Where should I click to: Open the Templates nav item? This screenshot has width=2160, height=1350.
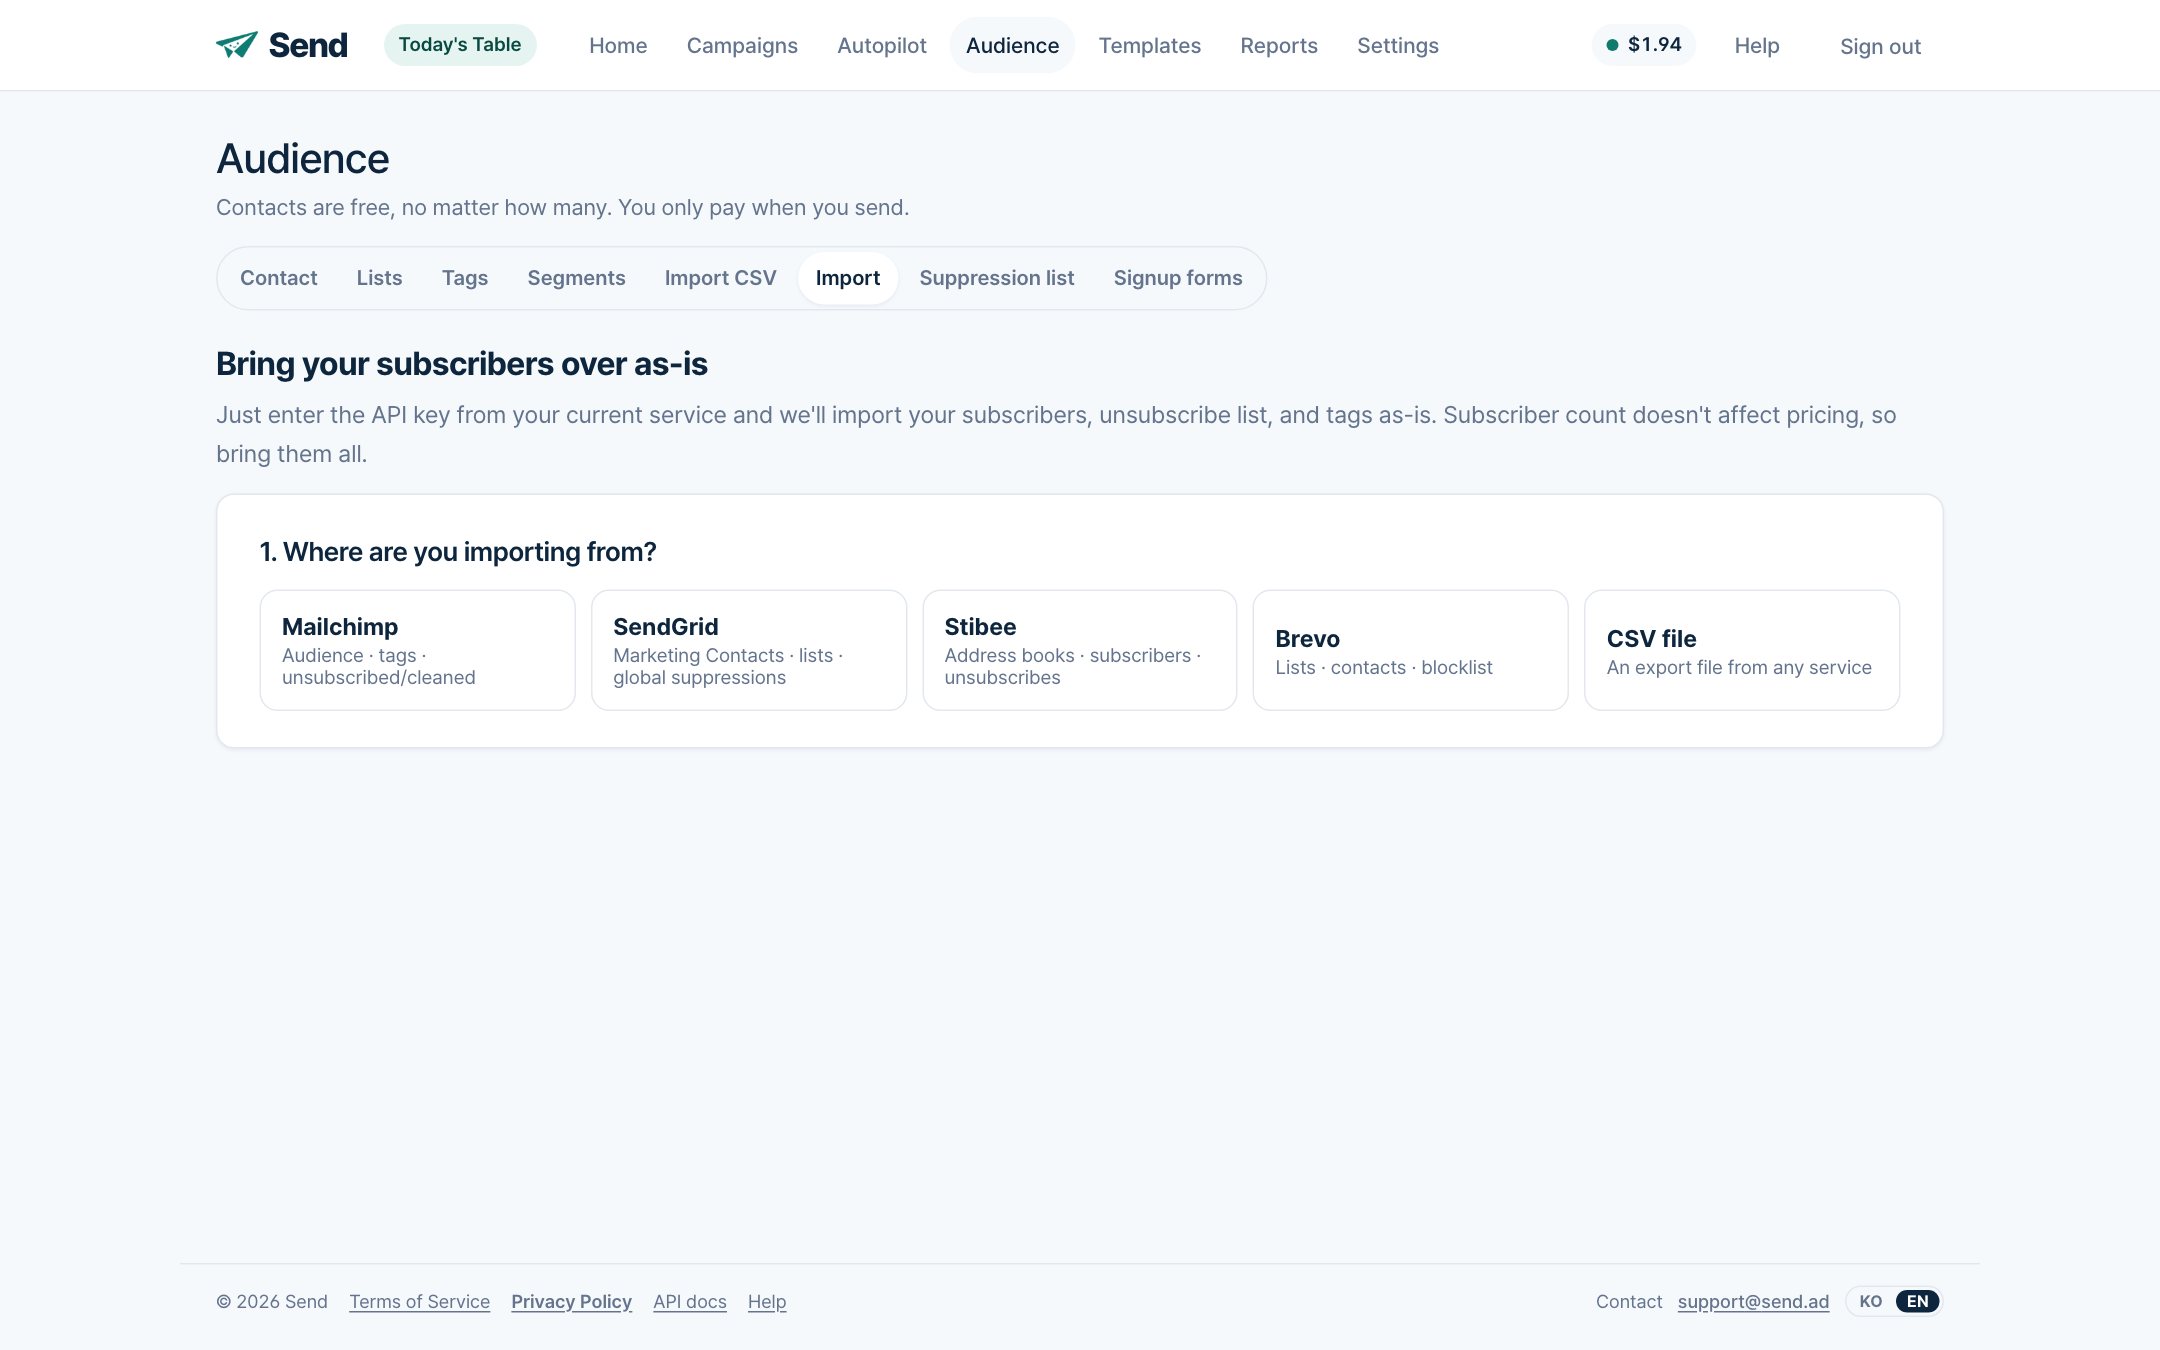1149,46
